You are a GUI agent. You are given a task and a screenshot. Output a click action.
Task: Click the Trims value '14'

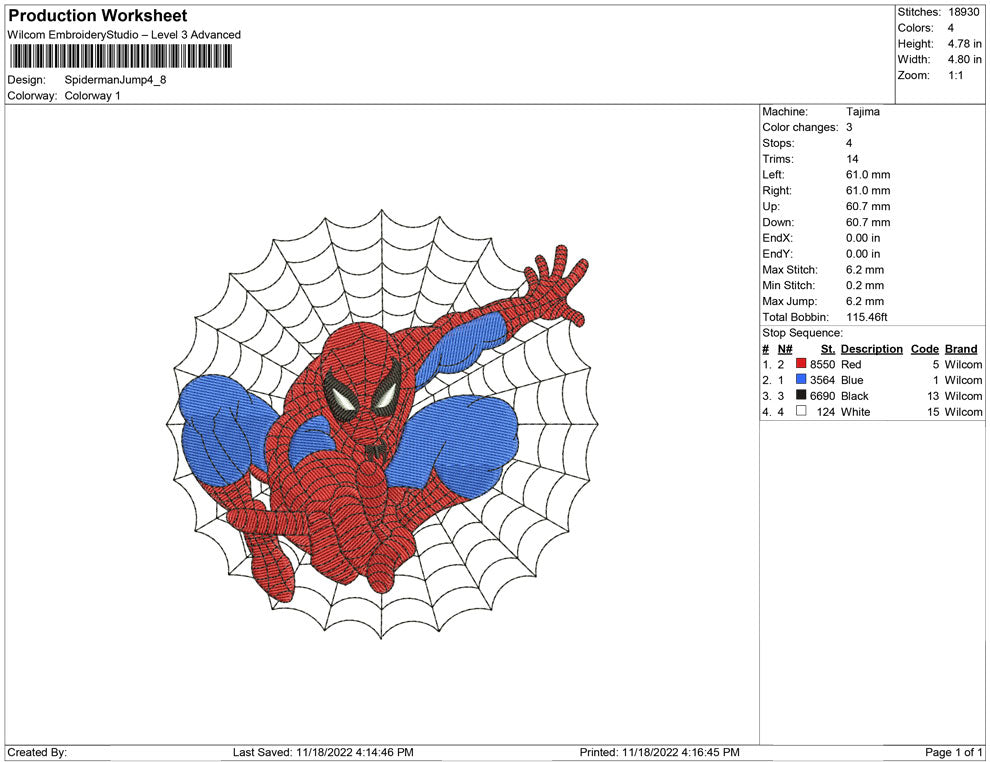click(x=852, y=159)
